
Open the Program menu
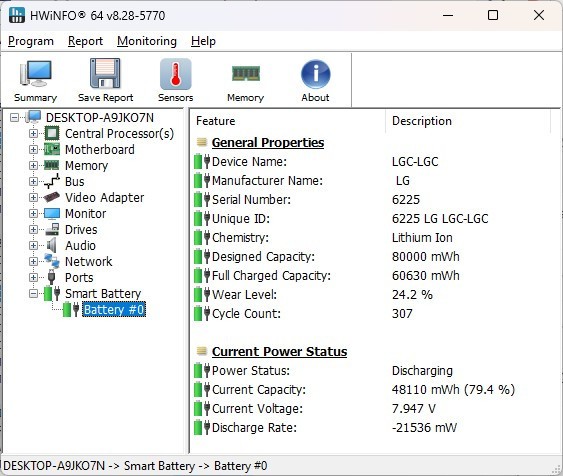(31, 41)
